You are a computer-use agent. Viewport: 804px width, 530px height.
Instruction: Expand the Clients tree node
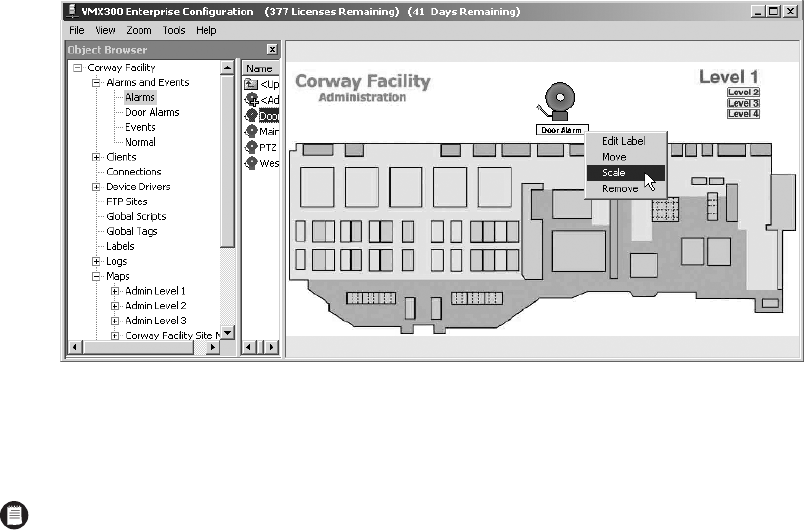(x=96, y=157)
